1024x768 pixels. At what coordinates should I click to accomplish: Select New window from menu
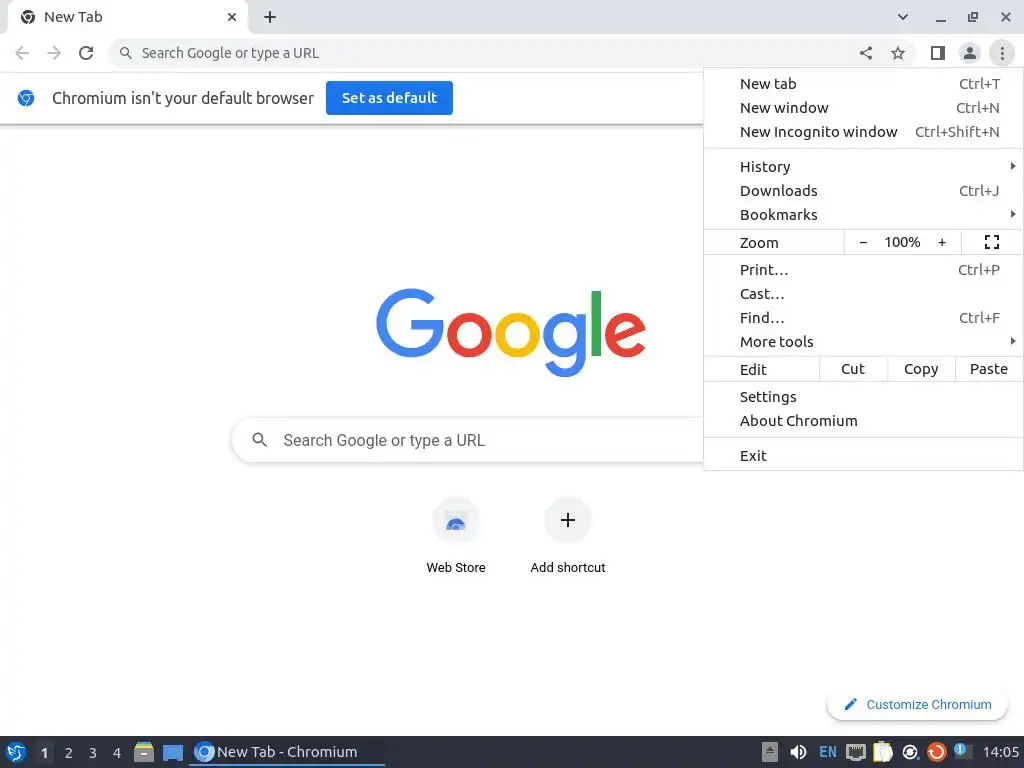point(863,108)
